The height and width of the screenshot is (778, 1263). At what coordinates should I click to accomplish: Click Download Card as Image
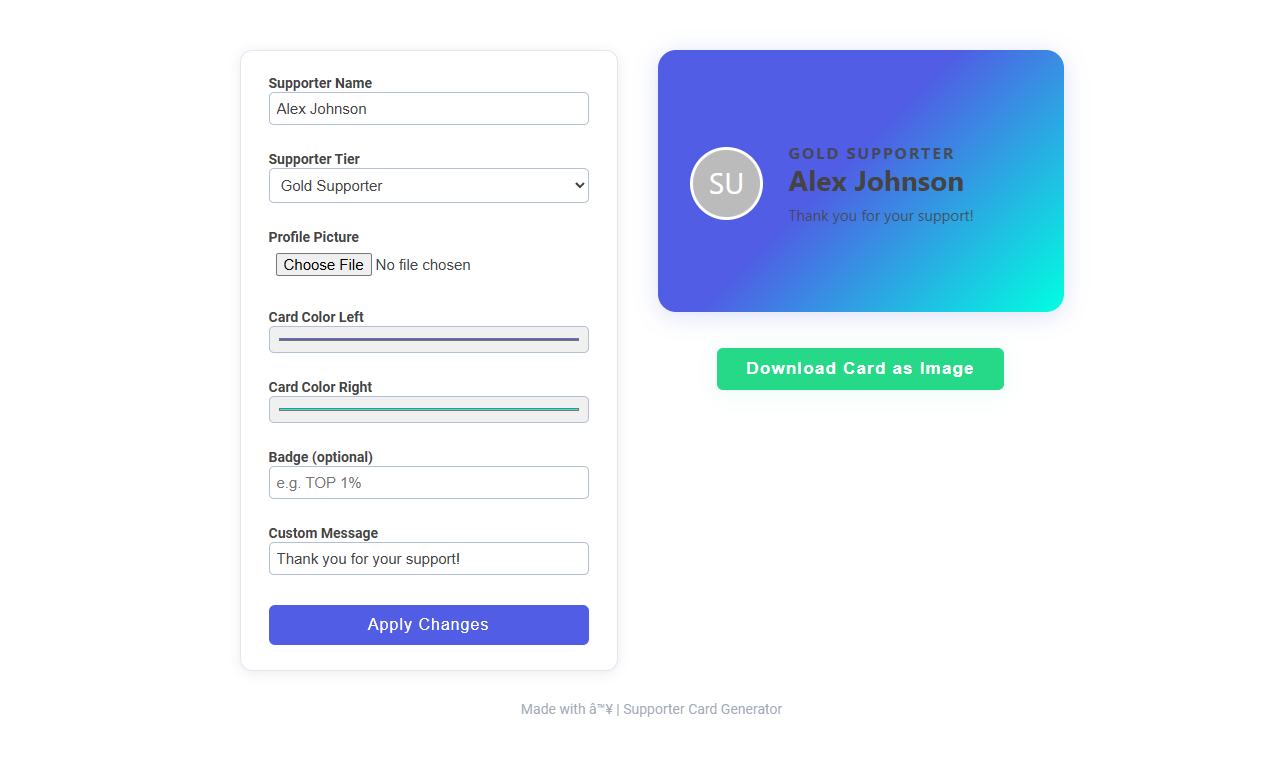coord(860,368)
